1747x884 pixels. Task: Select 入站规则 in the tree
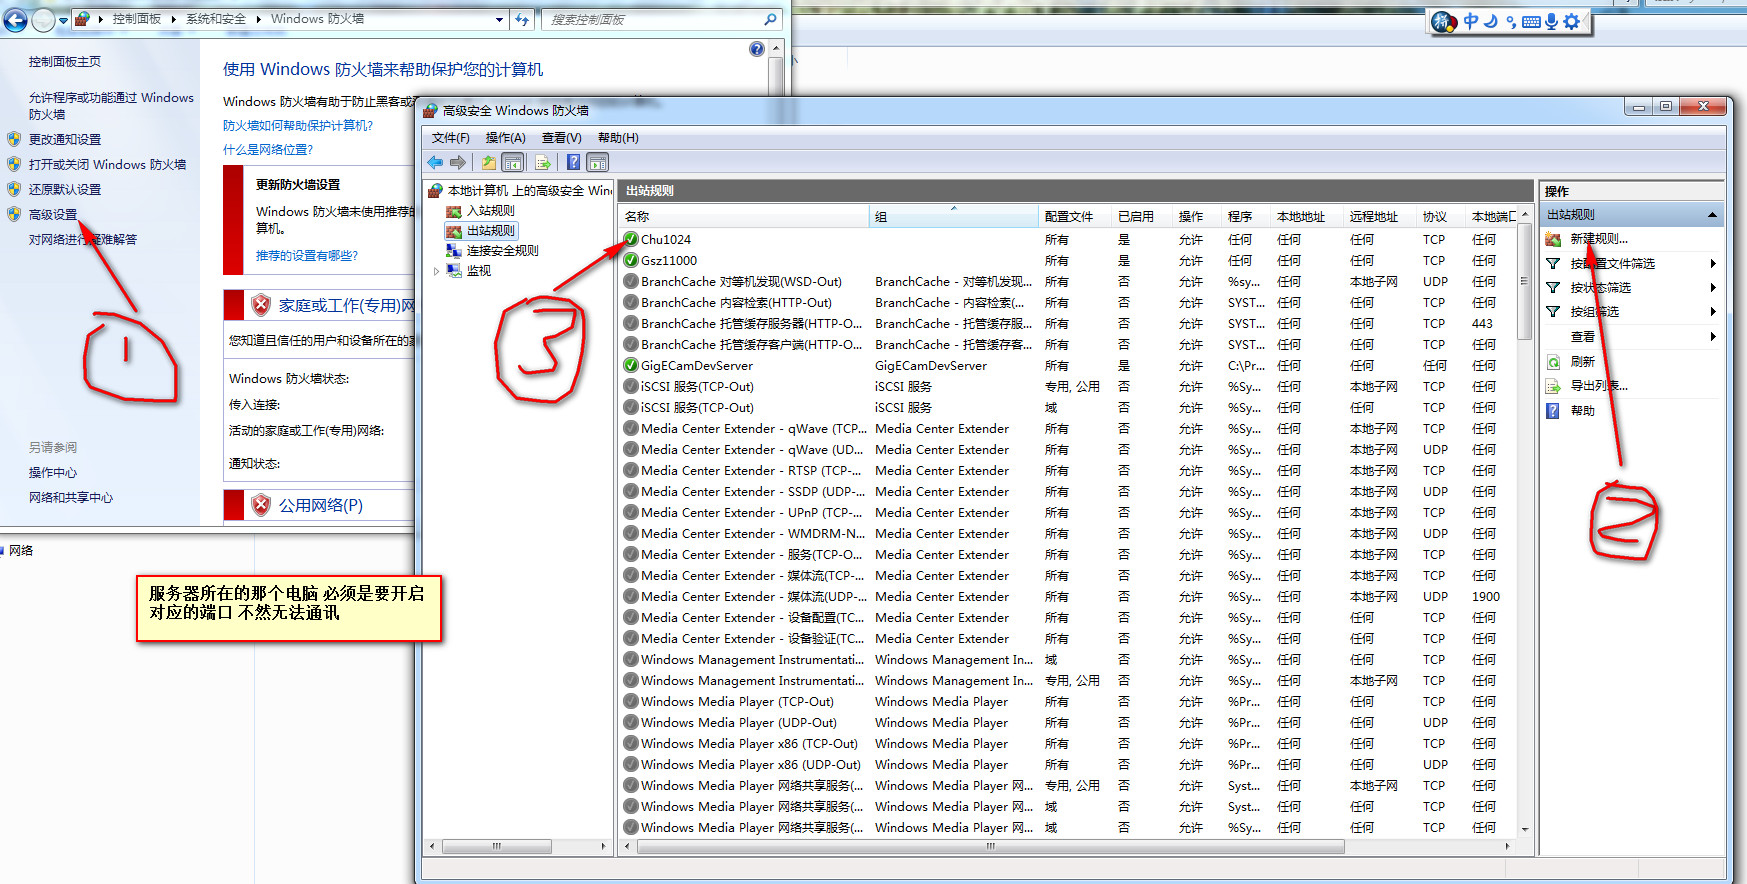tap(490, 211)
